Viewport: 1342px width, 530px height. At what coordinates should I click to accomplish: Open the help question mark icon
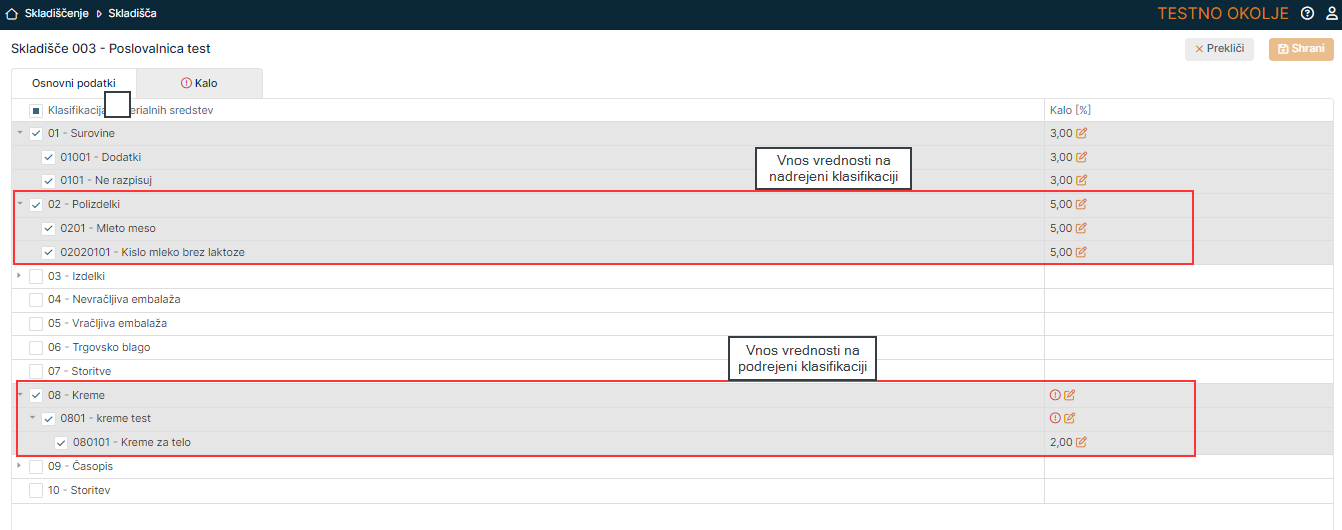click(1307, 14)
